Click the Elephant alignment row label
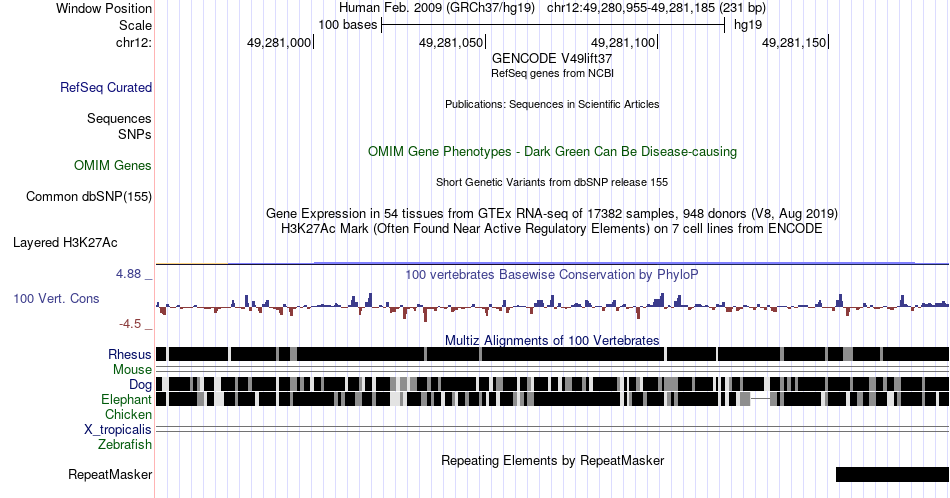The image size is (950, 498). 126,400
